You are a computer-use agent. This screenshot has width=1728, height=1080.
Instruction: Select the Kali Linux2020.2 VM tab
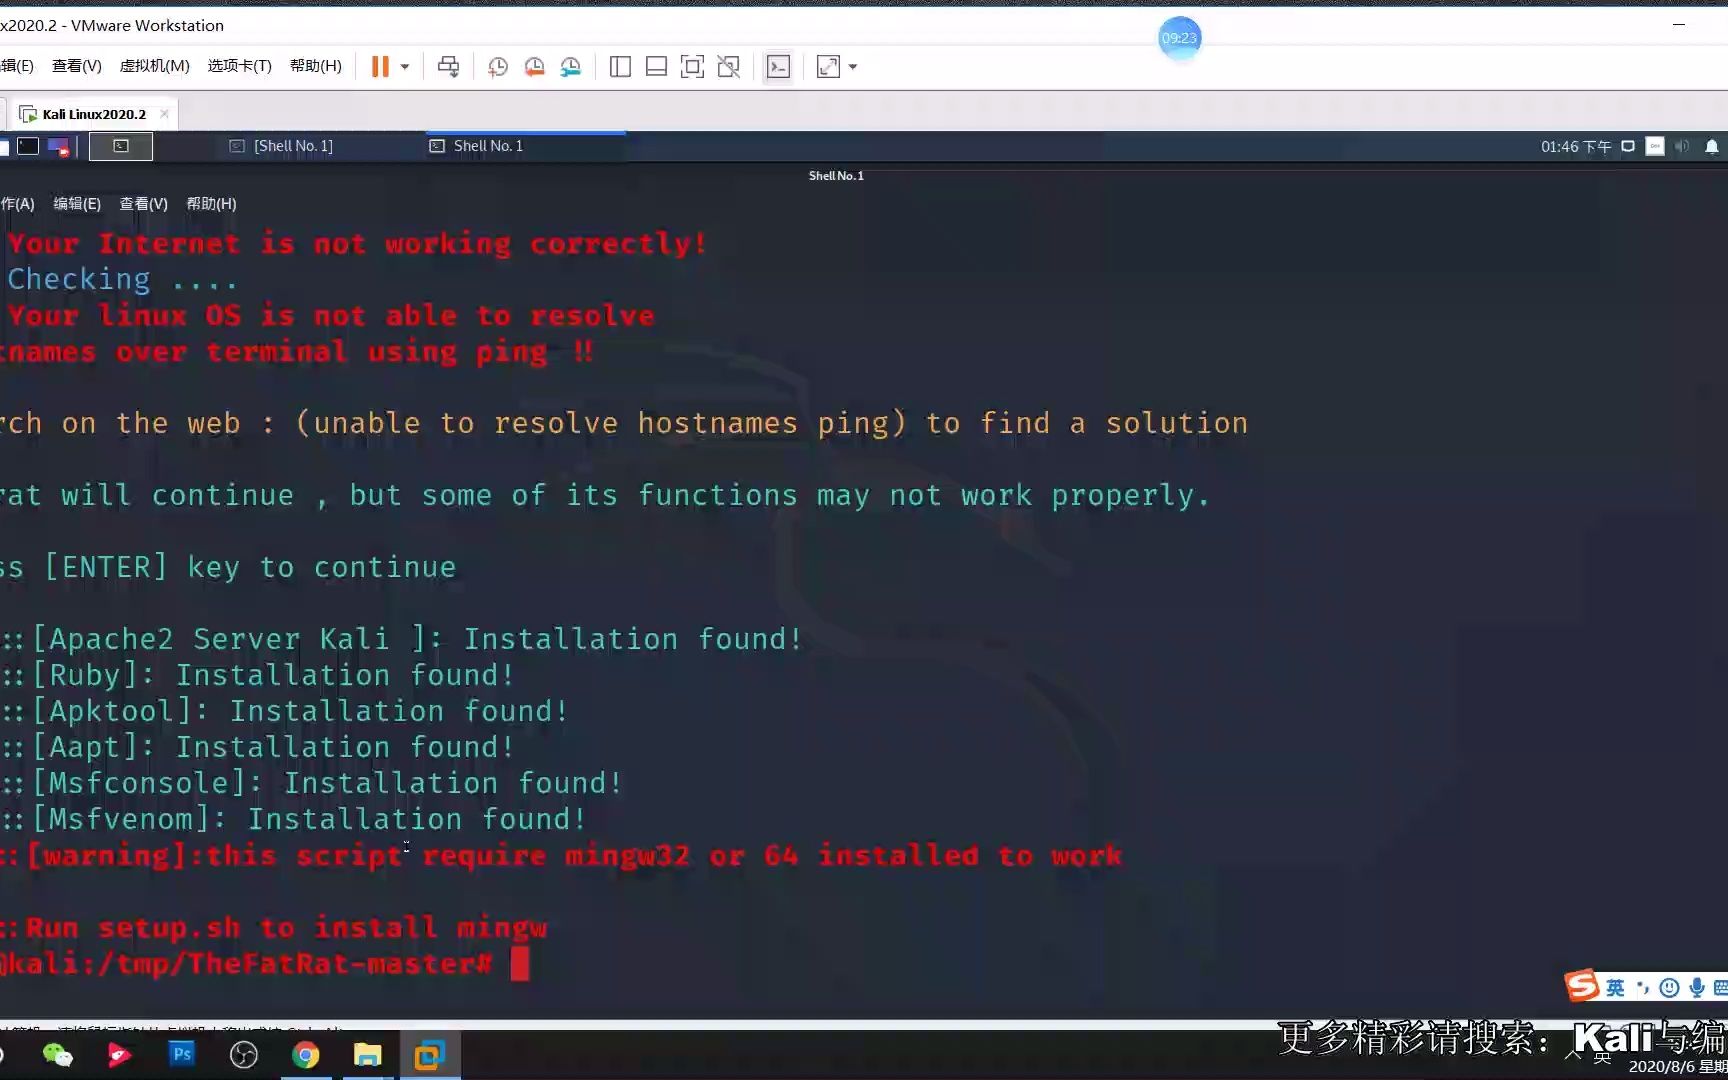(x=93, y=114)
